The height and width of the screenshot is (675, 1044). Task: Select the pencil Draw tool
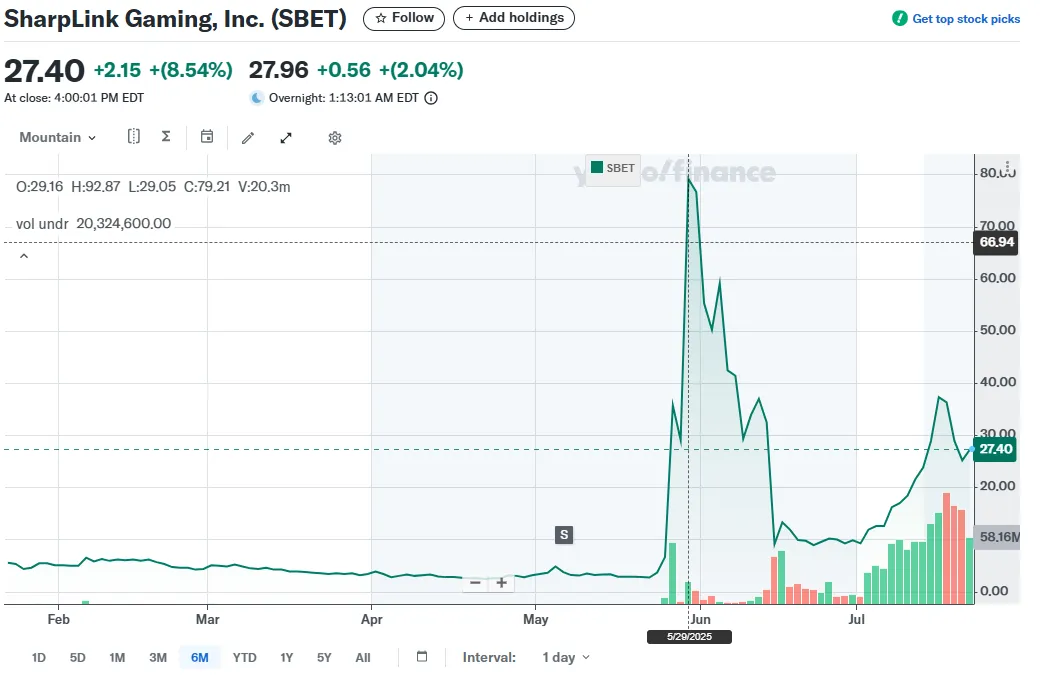tap(248, 138)
